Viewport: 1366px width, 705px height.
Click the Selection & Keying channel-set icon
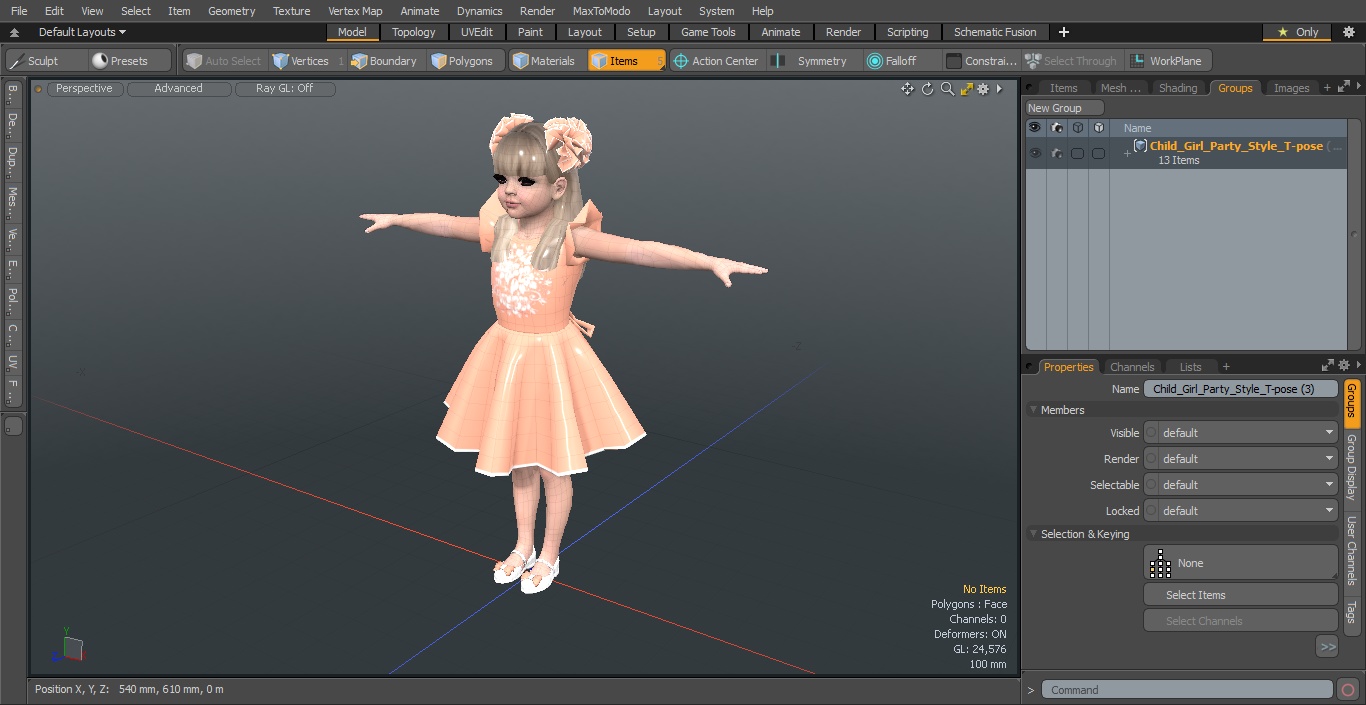point(1160,563)
